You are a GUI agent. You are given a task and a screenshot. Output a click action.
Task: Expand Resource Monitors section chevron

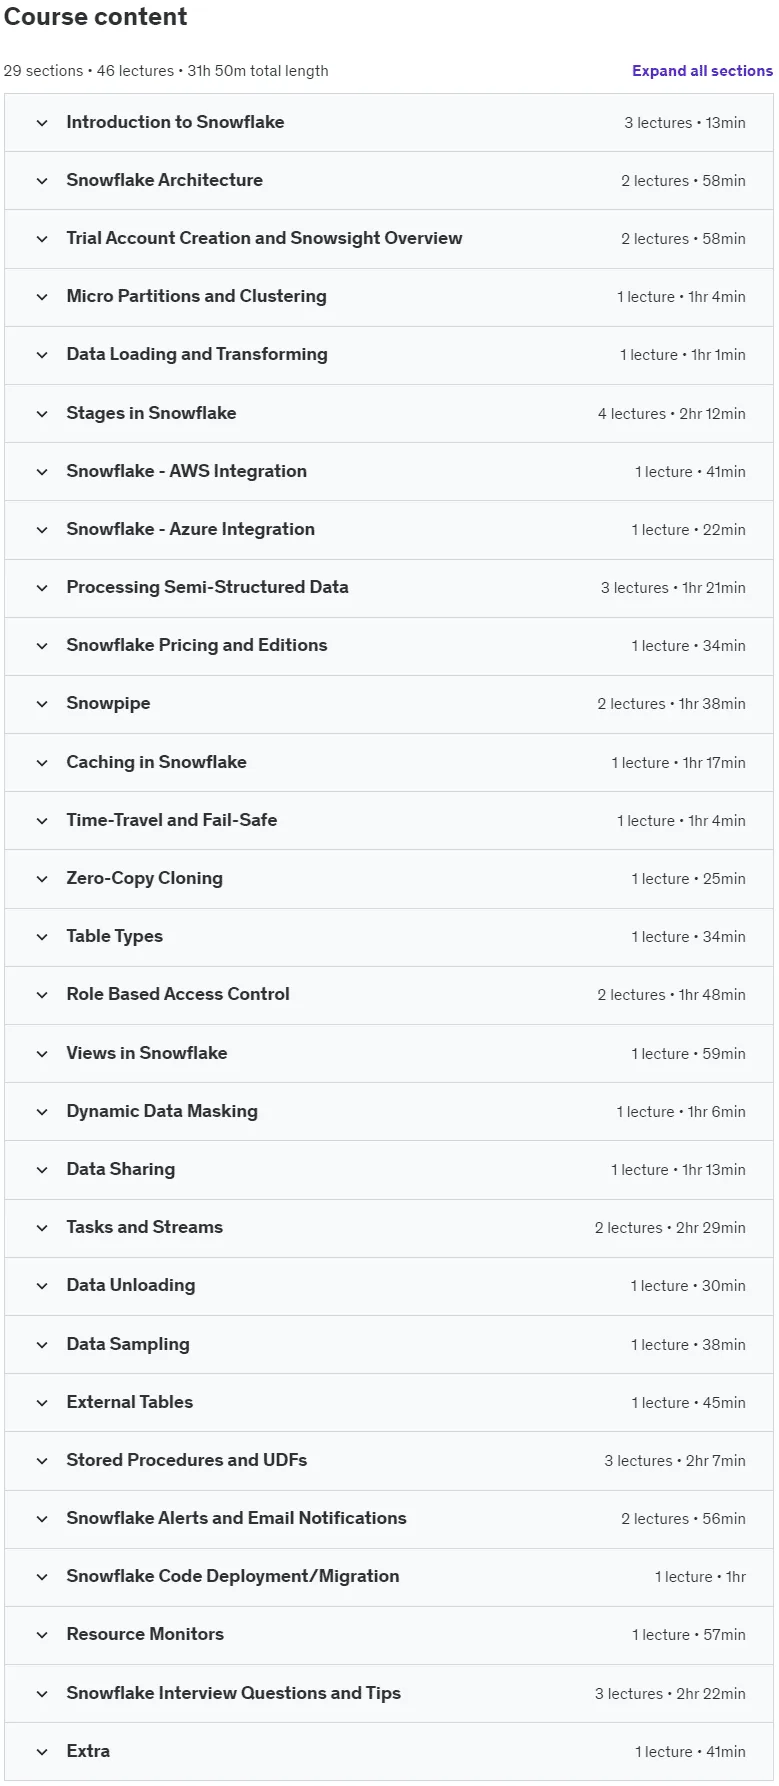(42, 1635)
